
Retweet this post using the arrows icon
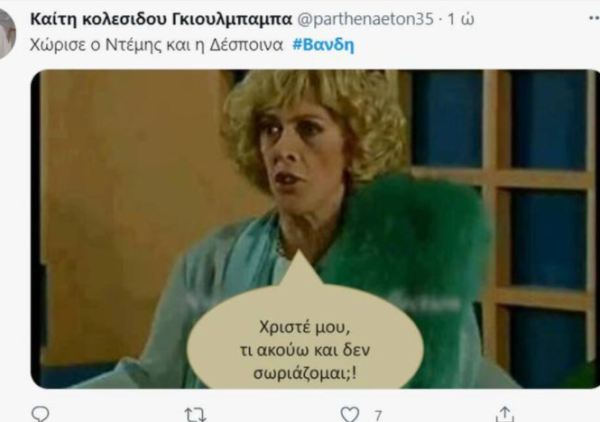tap(195, 415)
